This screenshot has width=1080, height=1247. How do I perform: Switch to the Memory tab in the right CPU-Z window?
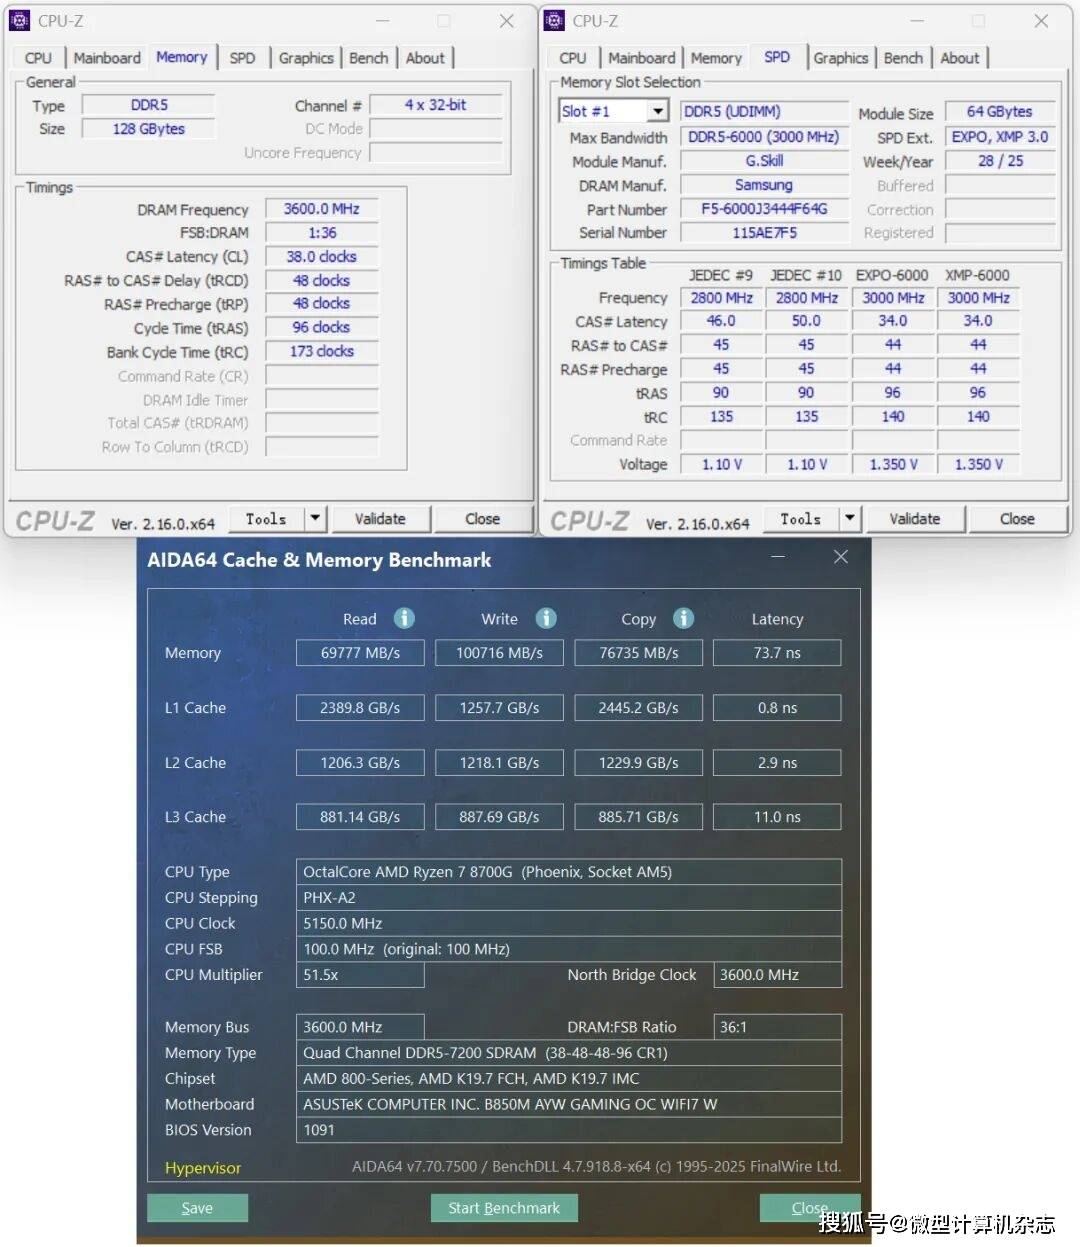tap(716, 58)
